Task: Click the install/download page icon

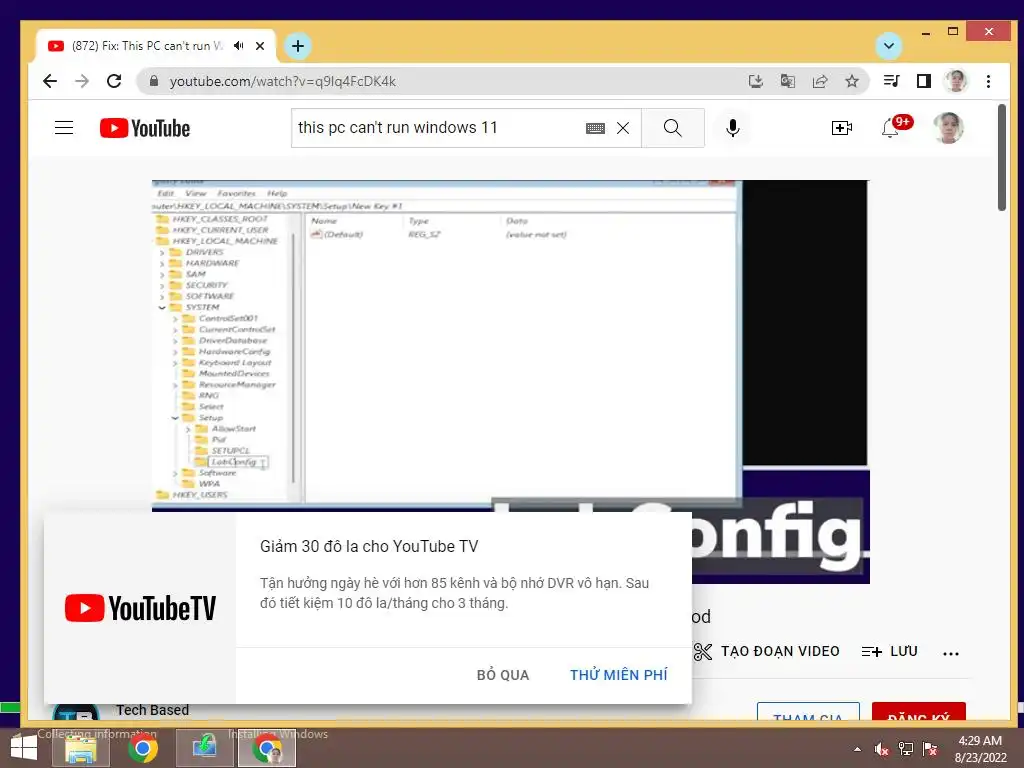Action: (x=756, y=81)
